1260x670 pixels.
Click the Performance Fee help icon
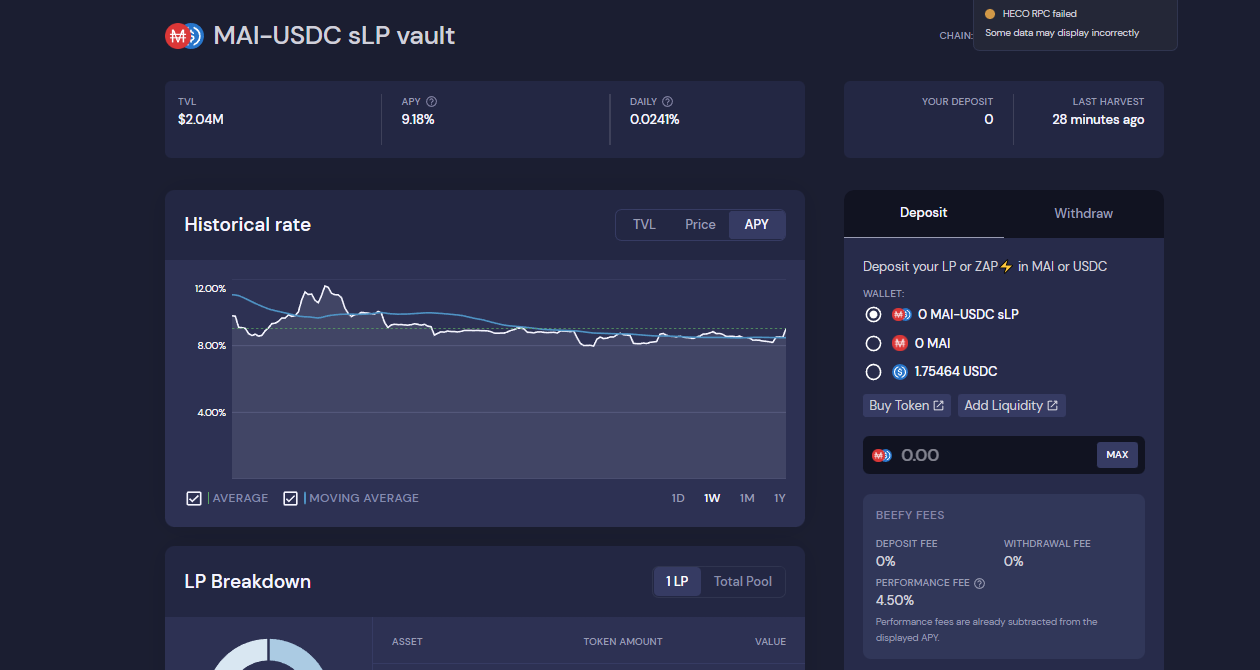point(980,583)
